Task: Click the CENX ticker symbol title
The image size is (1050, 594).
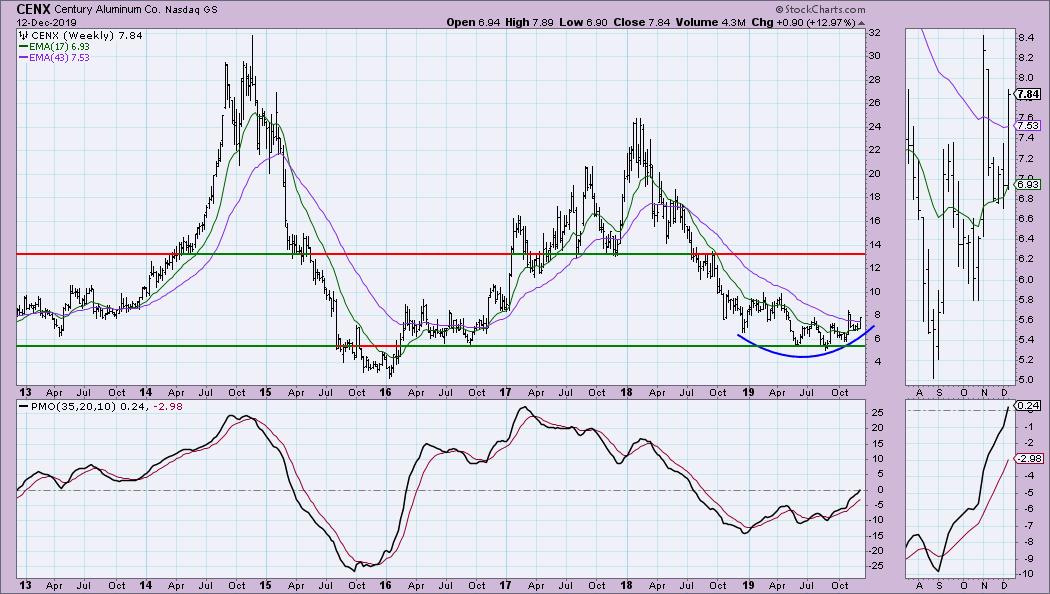Action: point(32,9)
